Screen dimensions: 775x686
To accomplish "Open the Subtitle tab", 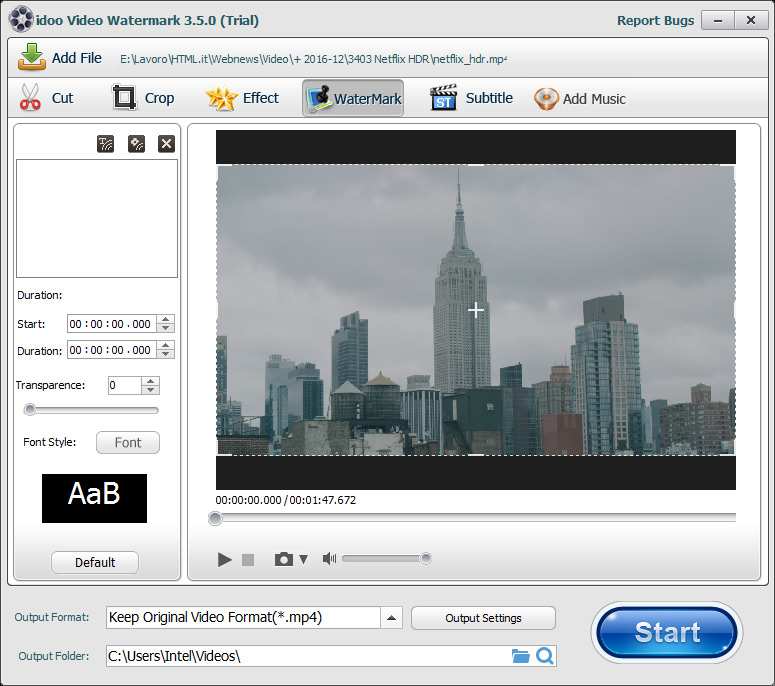I will point(471,98).
